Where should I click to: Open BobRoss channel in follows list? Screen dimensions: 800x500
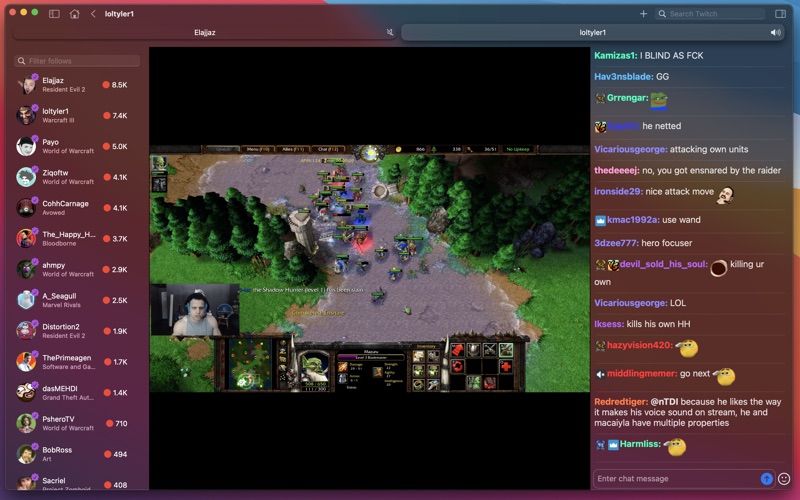point(77,454)
